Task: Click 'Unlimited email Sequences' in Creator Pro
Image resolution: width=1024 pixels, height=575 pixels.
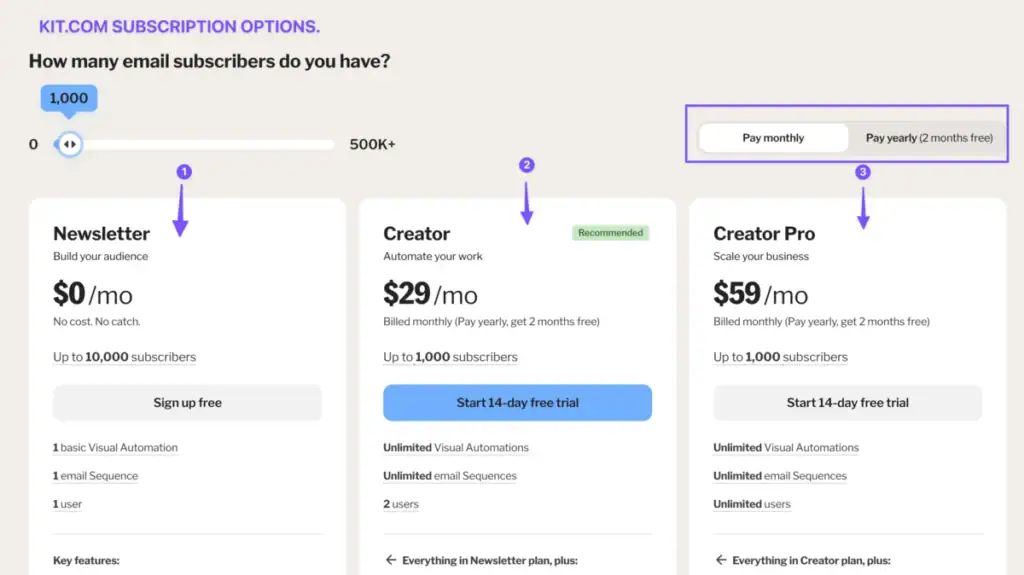Action: point(780,476)
